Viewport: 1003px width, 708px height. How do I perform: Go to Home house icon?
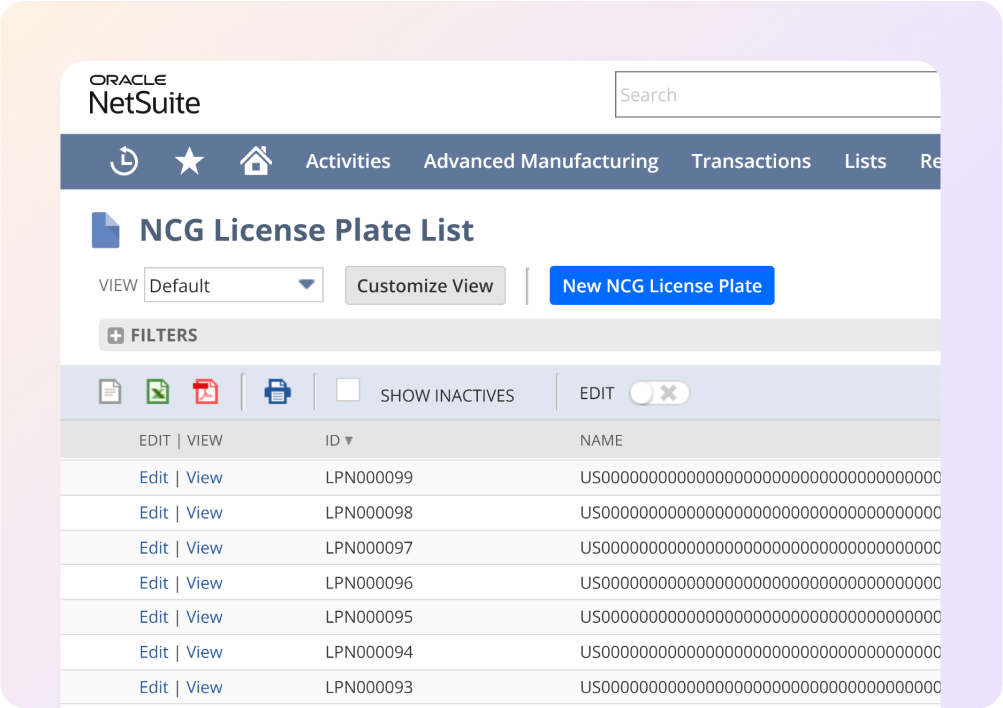pos(256,160)
